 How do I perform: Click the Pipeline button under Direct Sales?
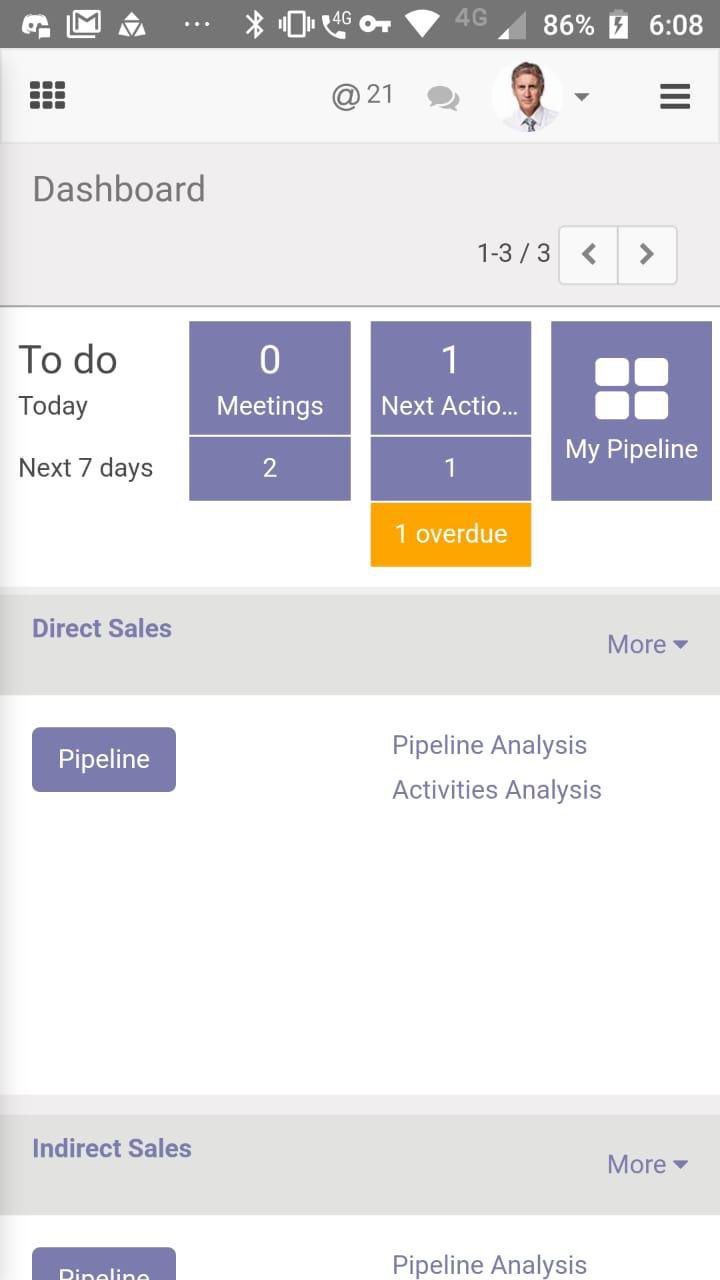click(104, 759)
